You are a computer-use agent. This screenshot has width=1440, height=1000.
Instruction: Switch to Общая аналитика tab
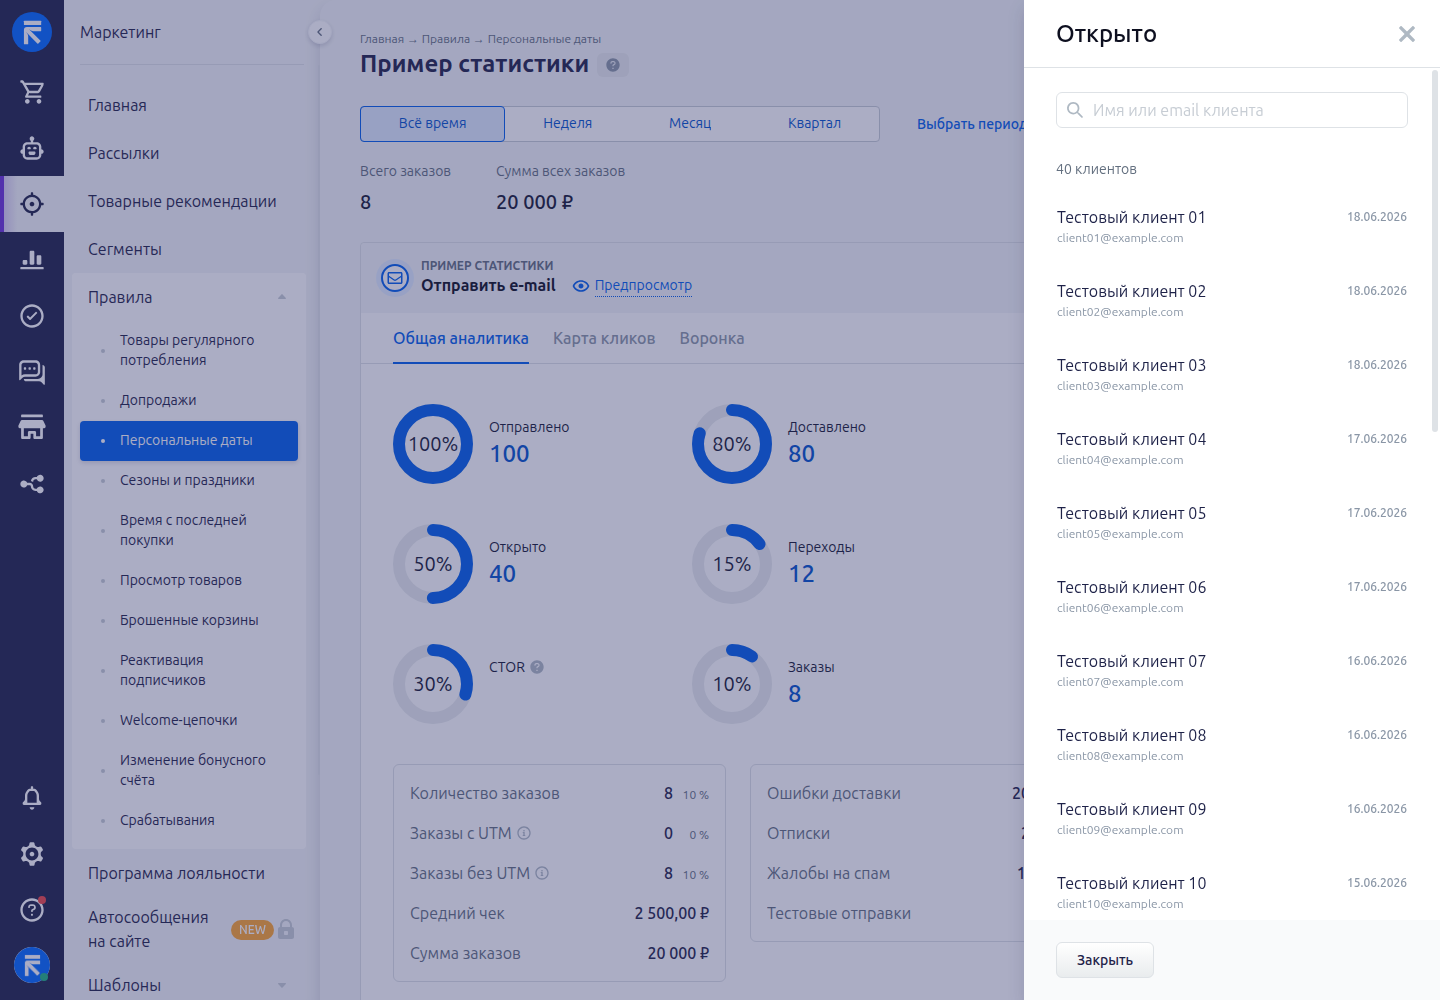461,339
